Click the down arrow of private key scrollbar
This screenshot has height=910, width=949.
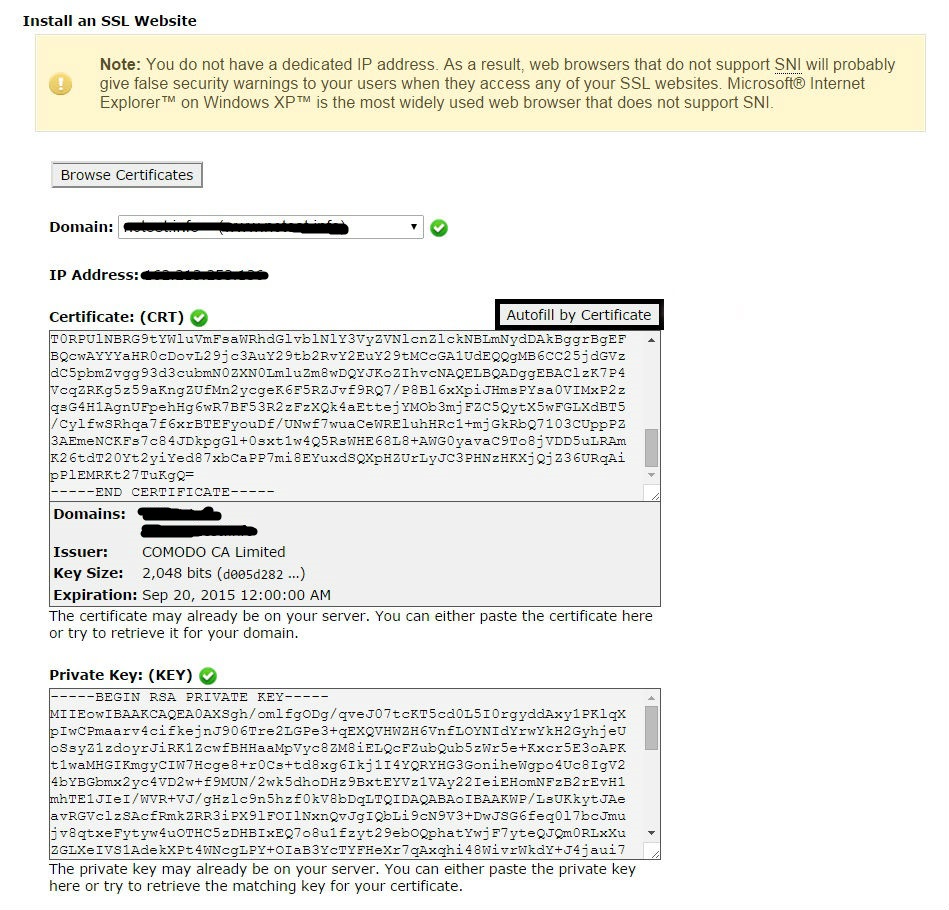pos(651,833)
